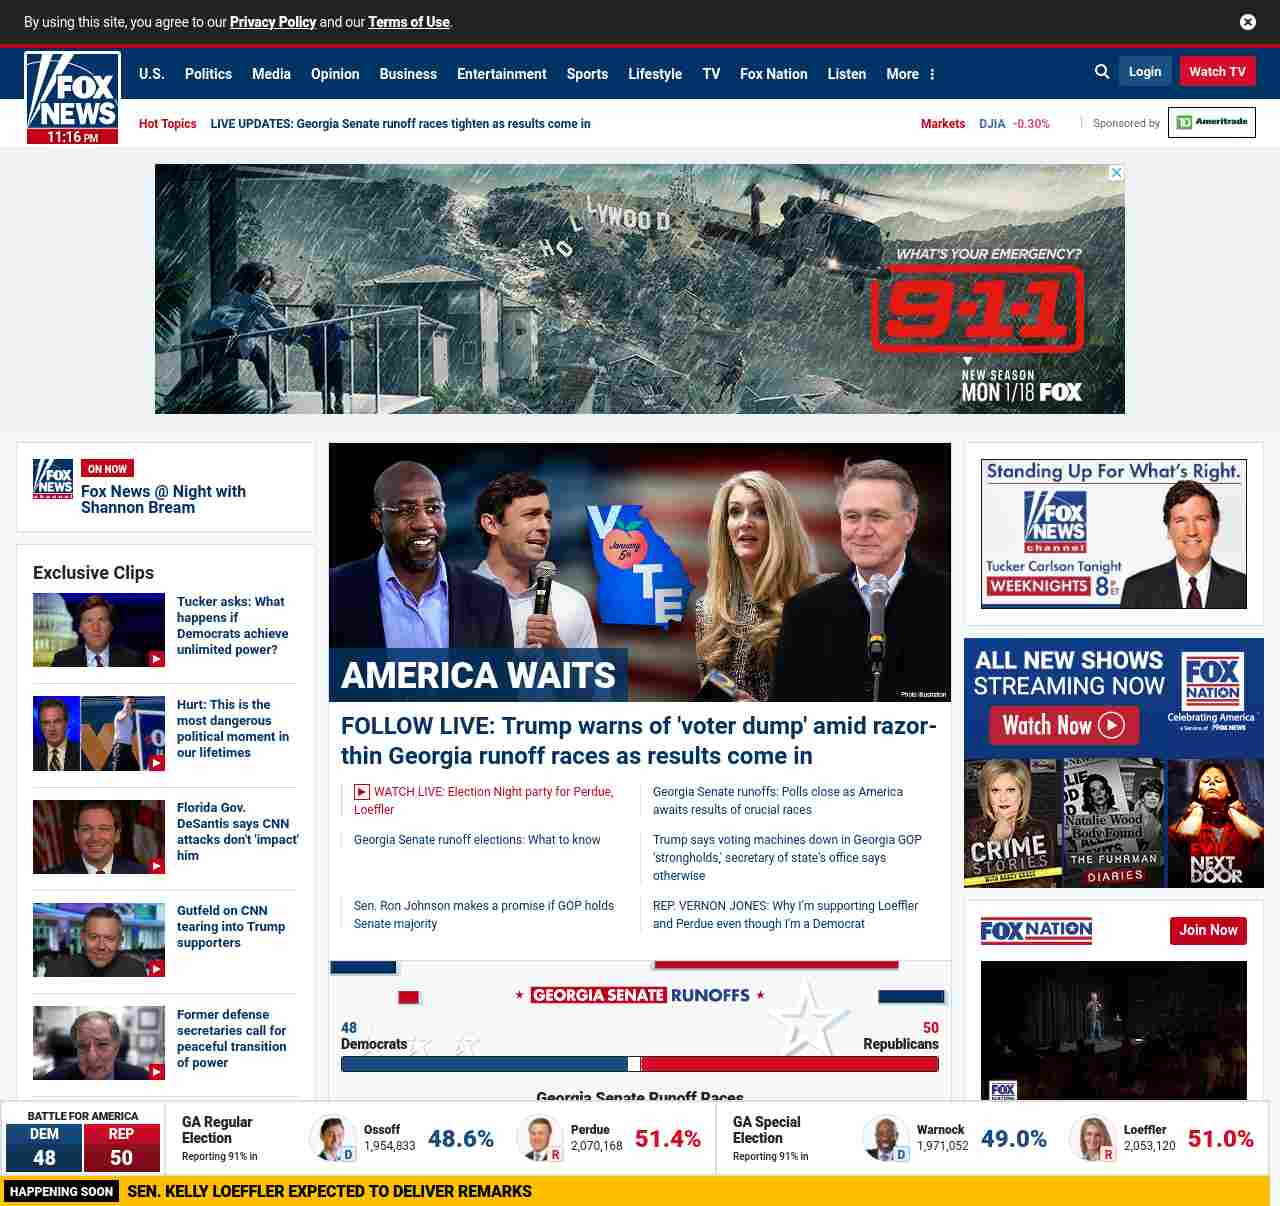
Task: Click the Georgia Senate seat balance bar
Action: pos(639,1064)
